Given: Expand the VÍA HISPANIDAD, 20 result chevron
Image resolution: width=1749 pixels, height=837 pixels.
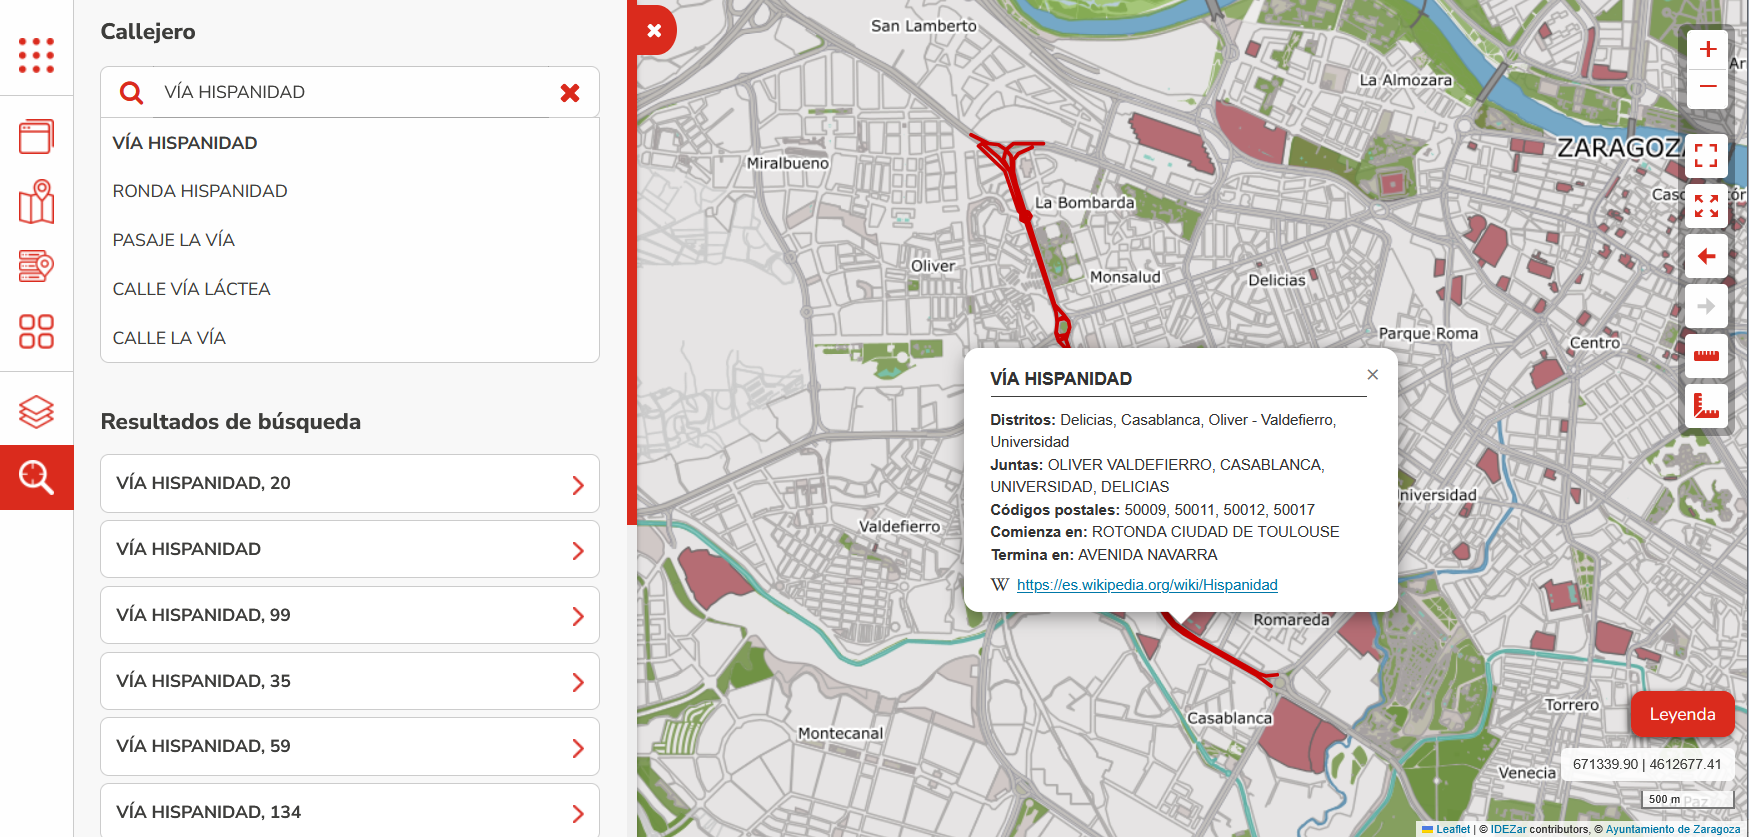Looking at the screenshot, I should coord(577,485).
